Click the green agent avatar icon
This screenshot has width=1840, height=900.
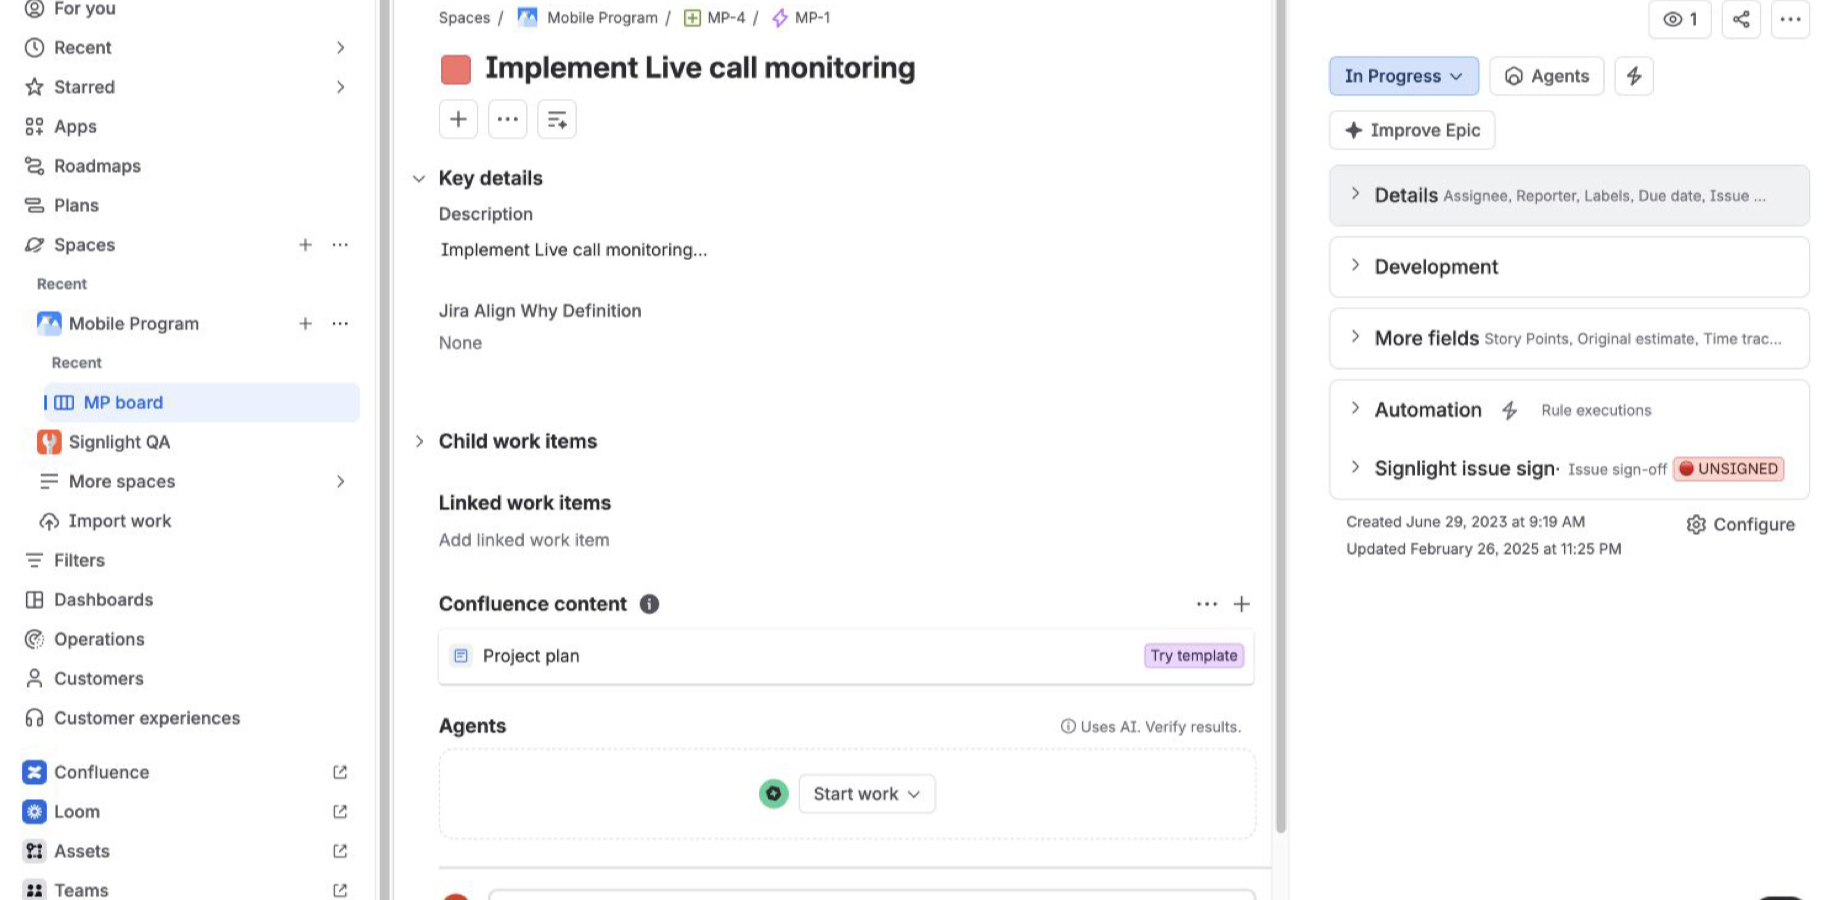pyautogui.click(x=774, y=794)
